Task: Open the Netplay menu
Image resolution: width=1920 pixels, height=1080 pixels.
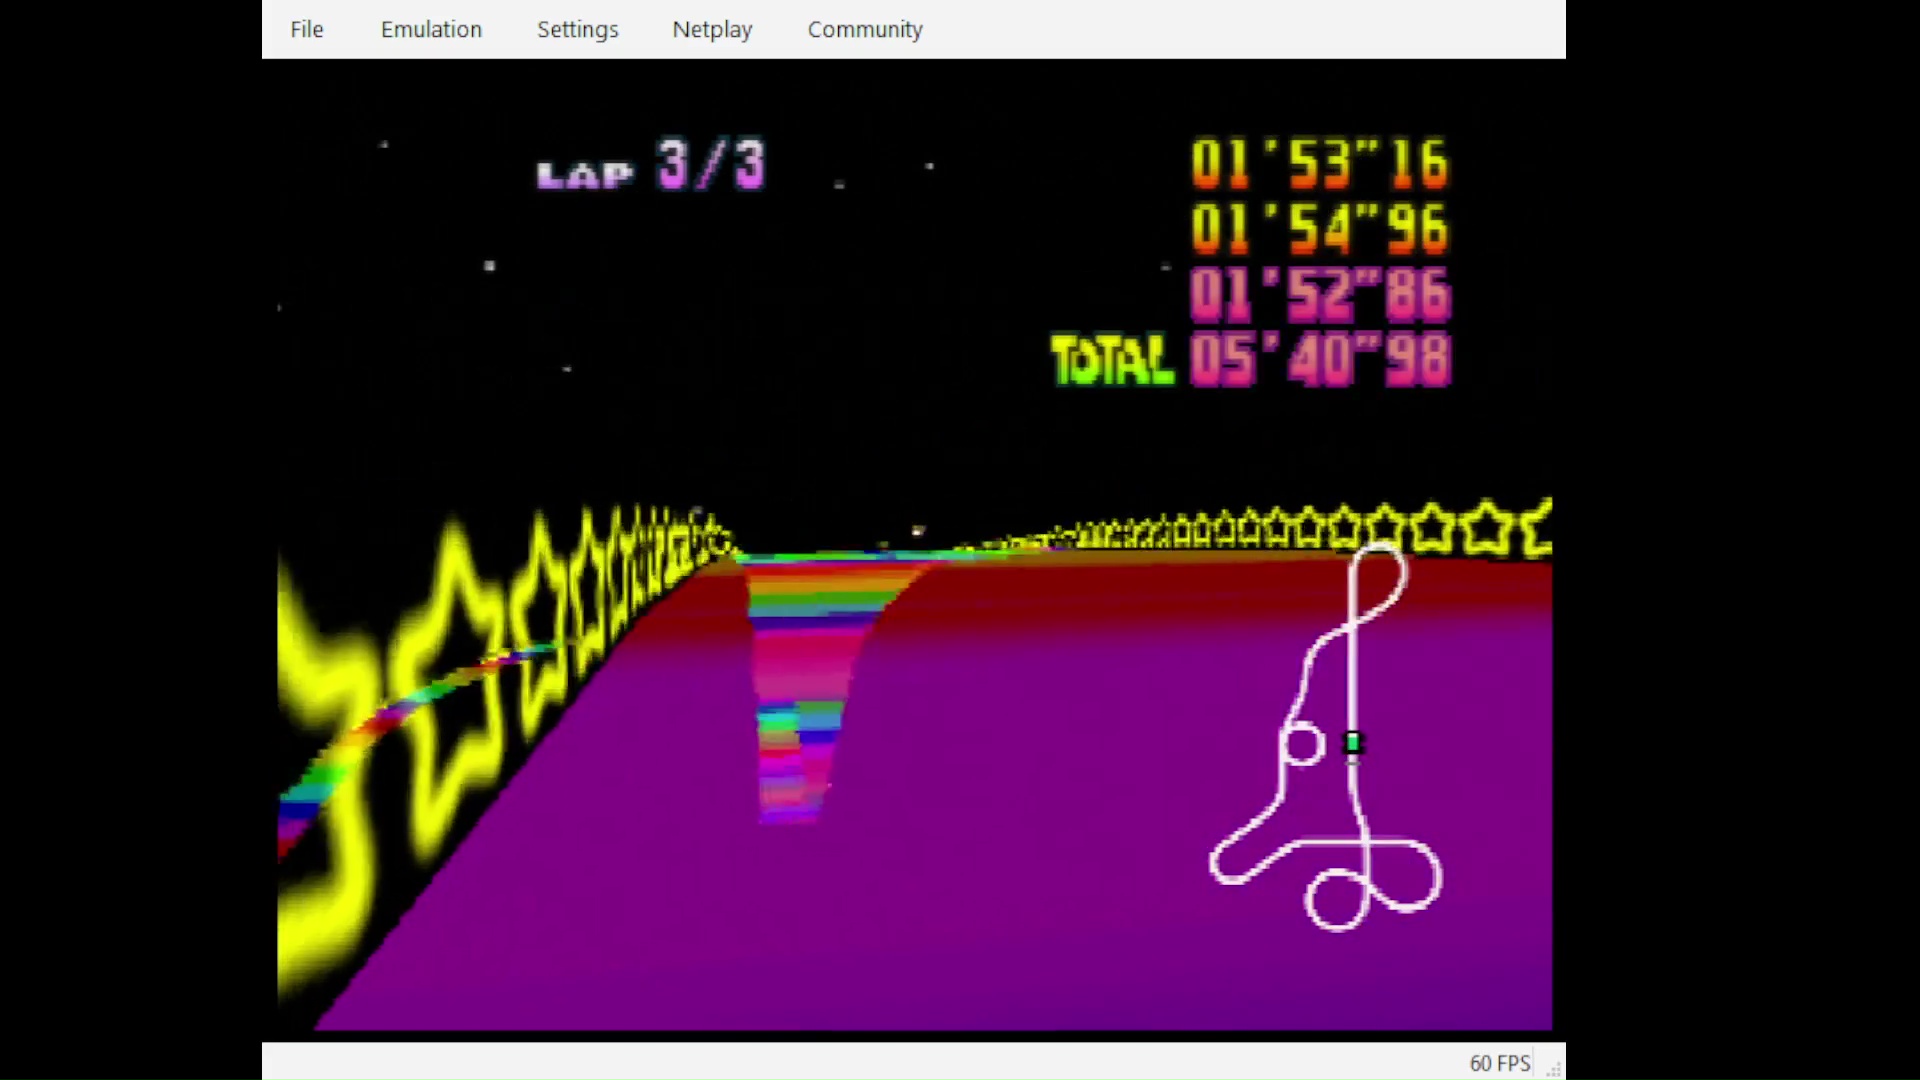Action: [x=712, y=30]
